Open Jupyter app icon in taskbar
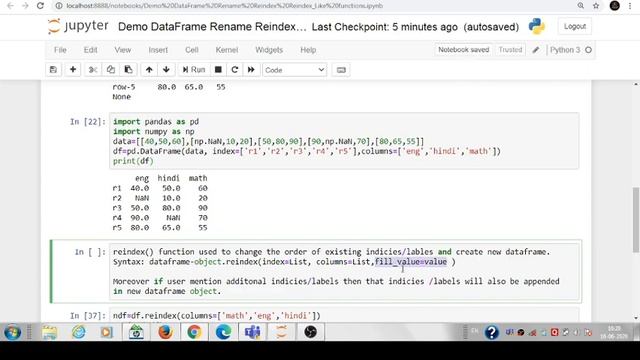Viewport: 640px width, 360px height. tap(281, 332)
